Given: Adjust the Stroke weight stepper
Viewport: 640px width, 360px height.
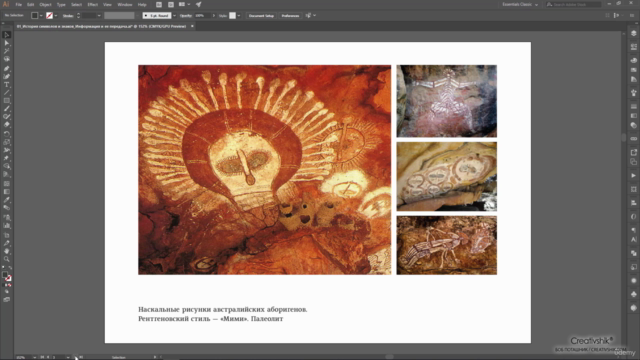Looking at the screenshot, I should (x=78, y=16).
